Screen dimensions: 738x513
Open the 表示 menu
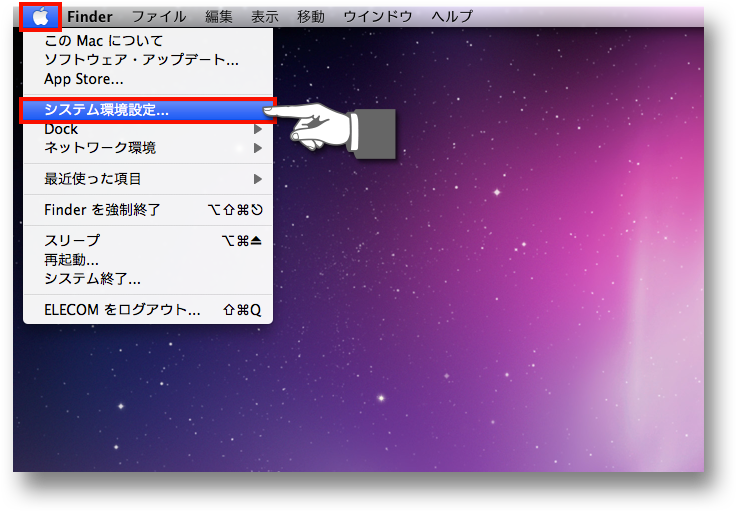[265, 17]
